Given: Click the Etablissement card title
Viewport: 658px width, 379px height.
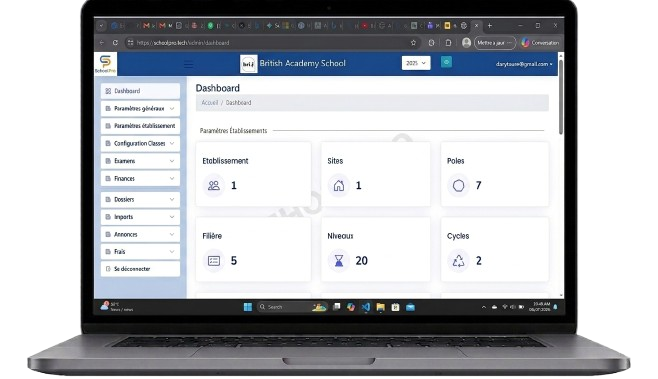Looking at the screenshot, I should click(x=225, y=161).
